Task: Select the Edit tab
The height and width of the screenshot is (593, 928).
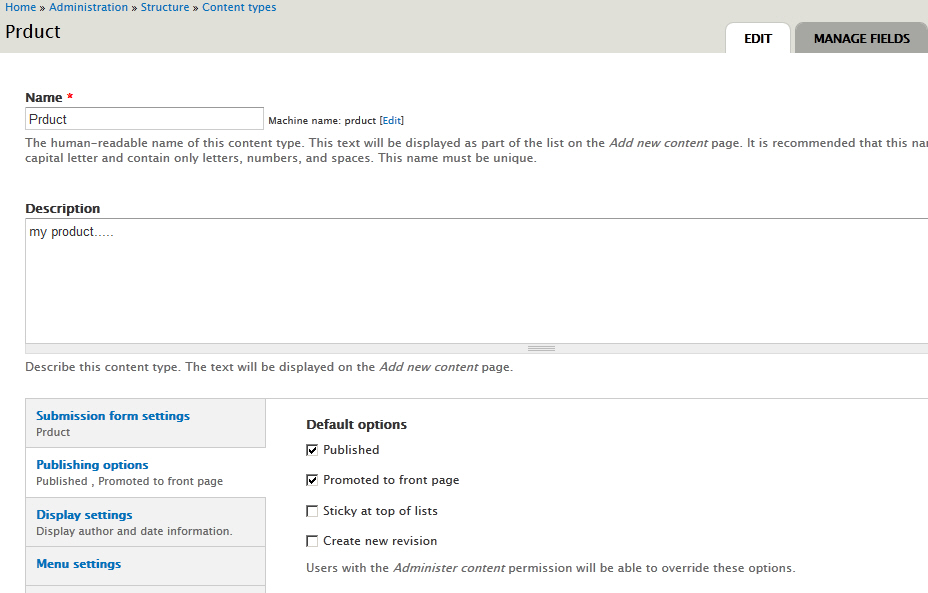Action: click(x=757, y=39)
